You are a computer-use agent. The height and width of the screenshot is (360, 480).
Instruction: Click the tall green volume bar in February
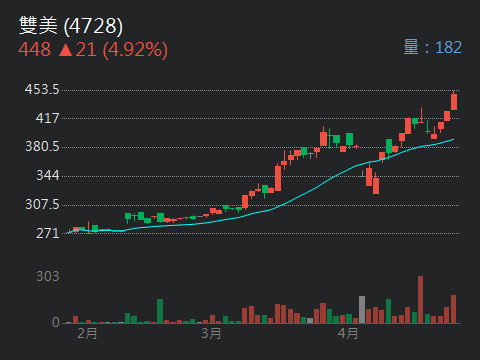160,311
